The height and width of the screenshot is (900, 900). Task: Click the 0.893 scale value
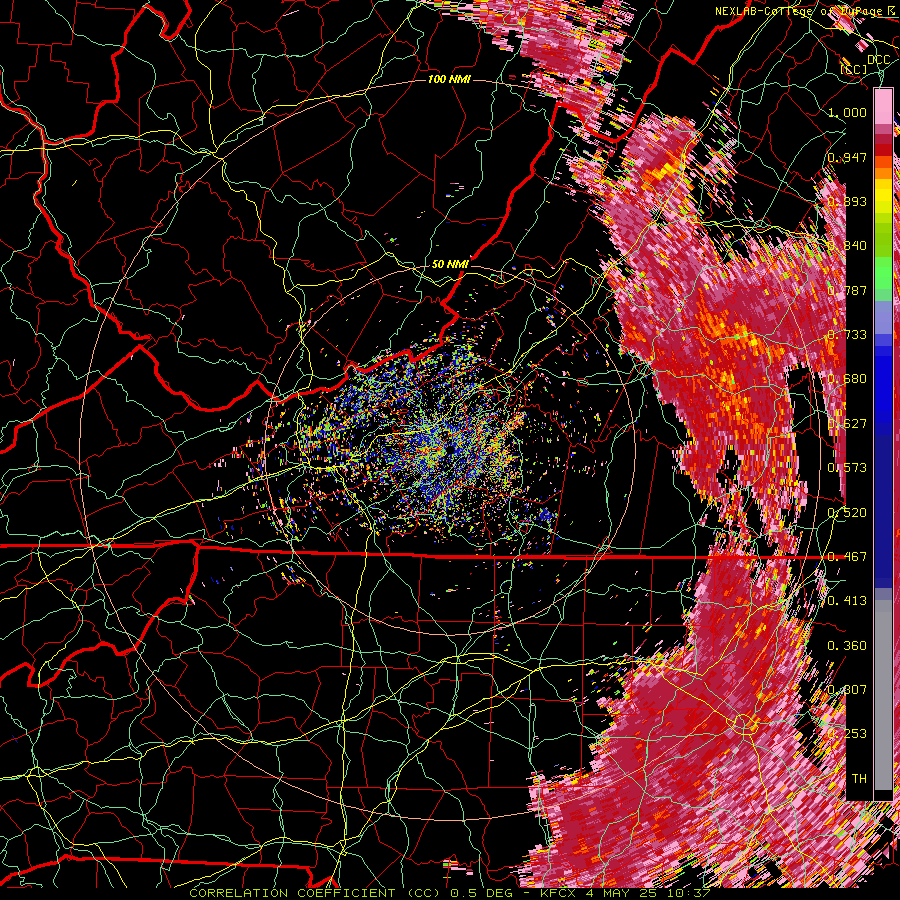pos(847,201)
